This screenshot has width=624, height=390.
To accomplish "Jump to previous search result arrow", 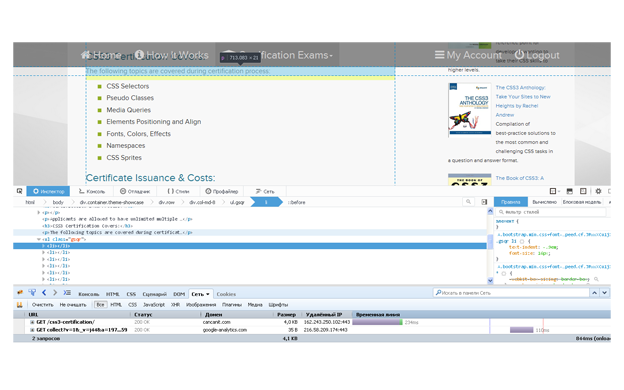I will [594, 293].
